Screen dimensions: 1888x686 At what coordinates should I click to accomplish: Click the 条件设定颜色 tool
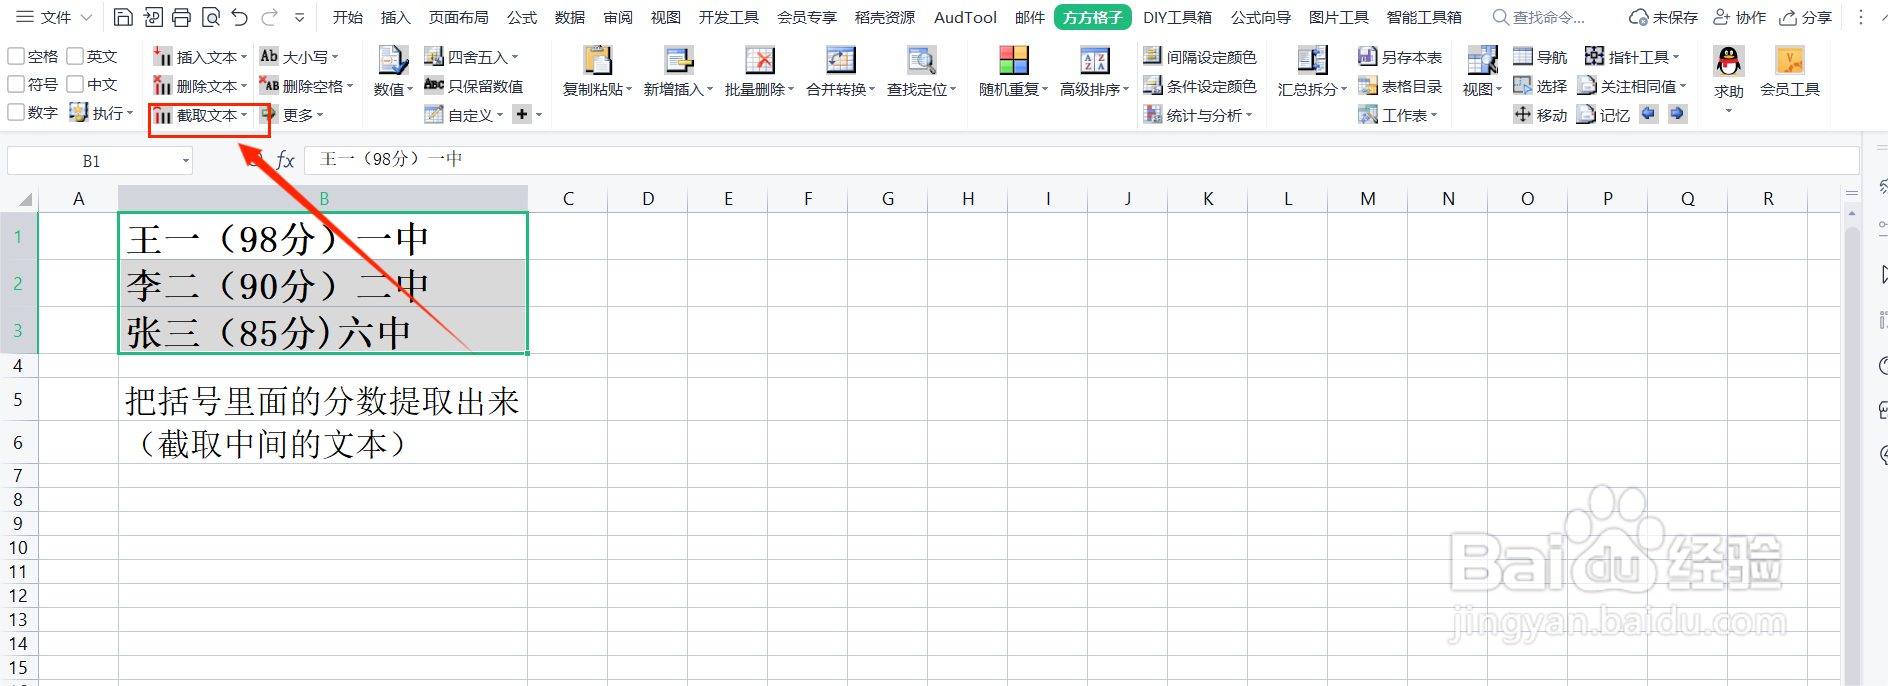point(1199,86)
